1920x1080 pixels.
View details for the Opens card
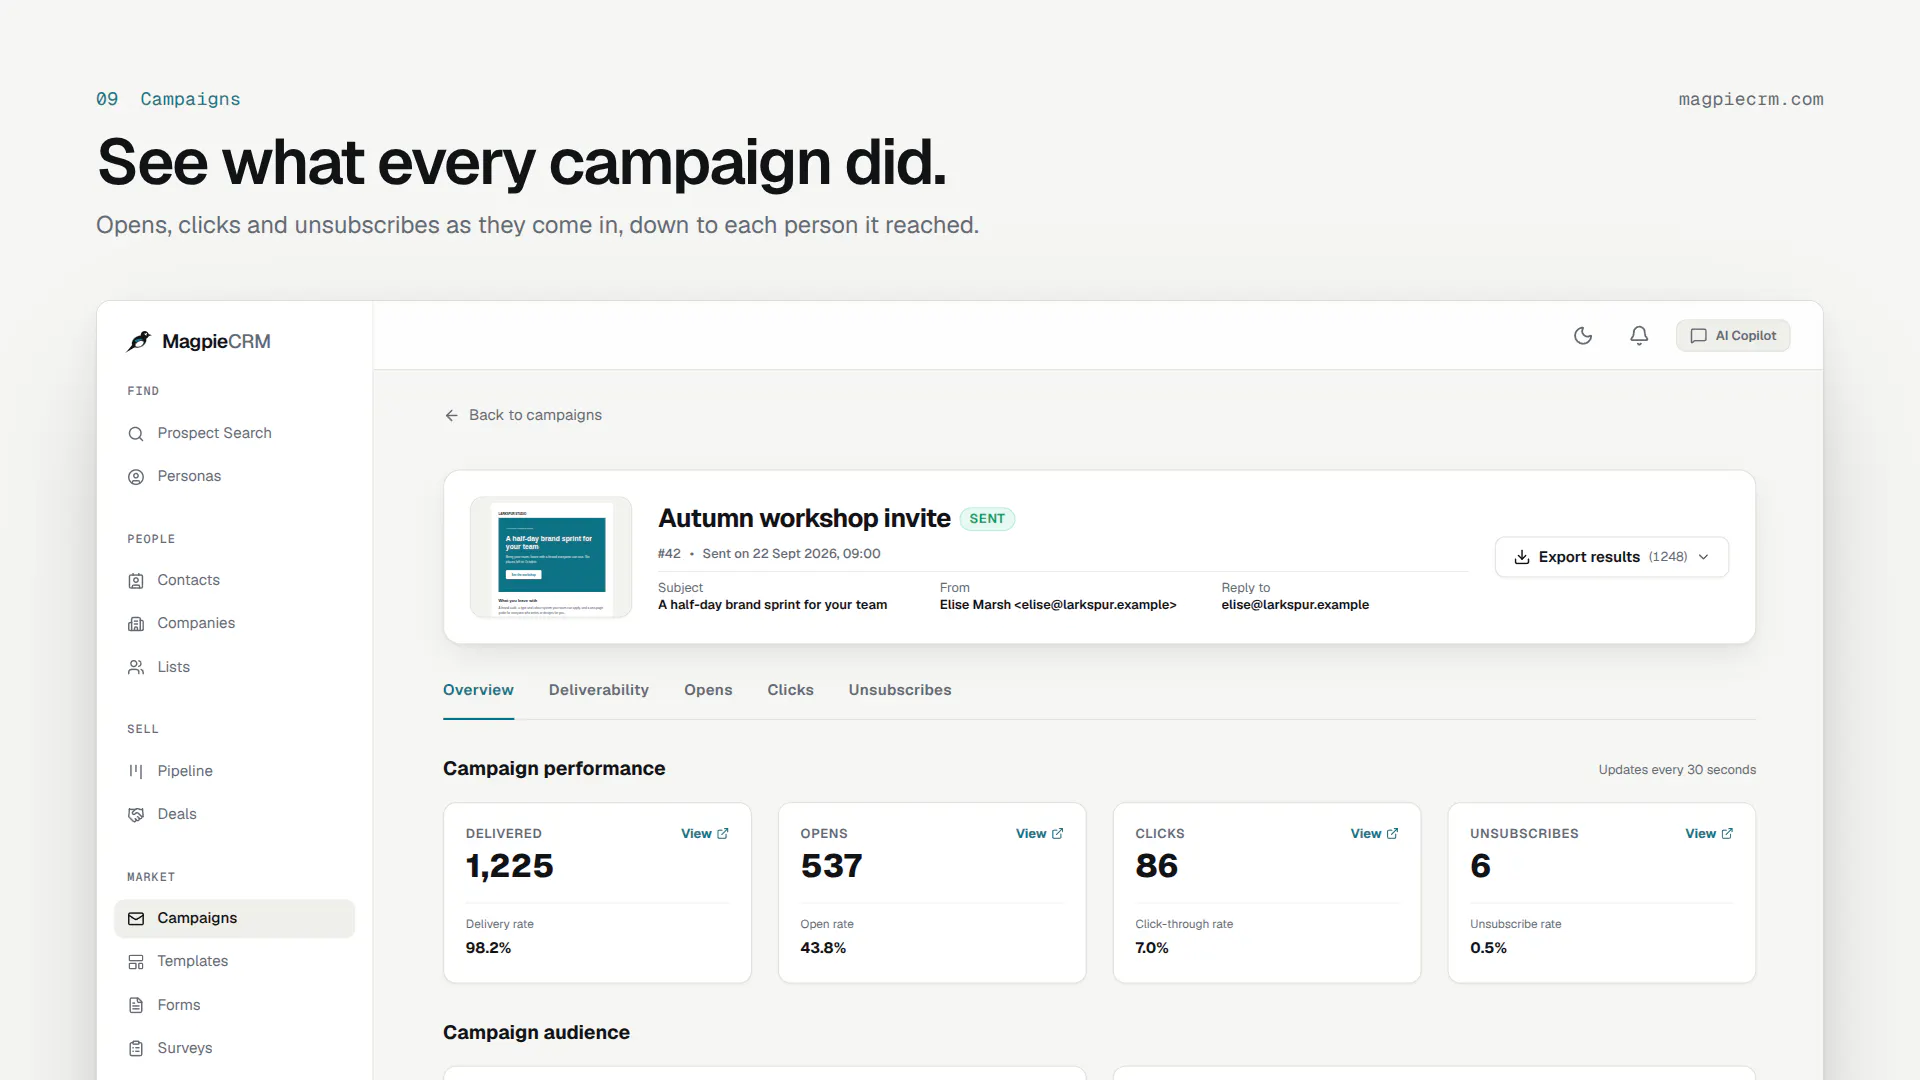[x=1040, y=834]
